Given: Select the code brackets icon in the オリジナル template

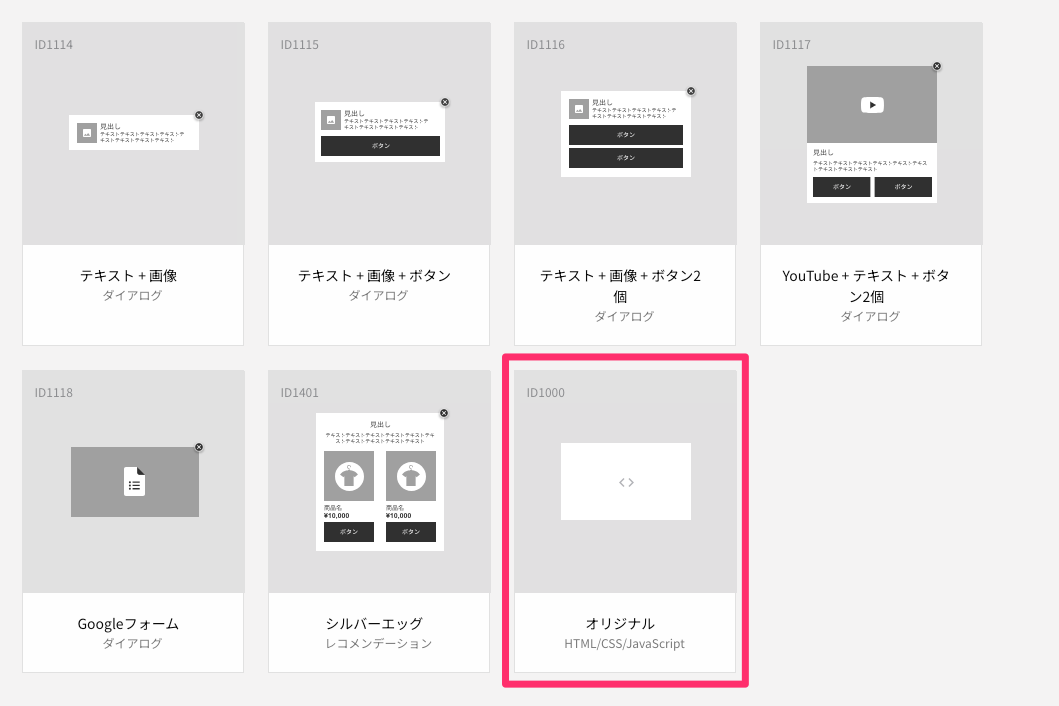Looking at the screenshot, I should [x=625, y=481].
